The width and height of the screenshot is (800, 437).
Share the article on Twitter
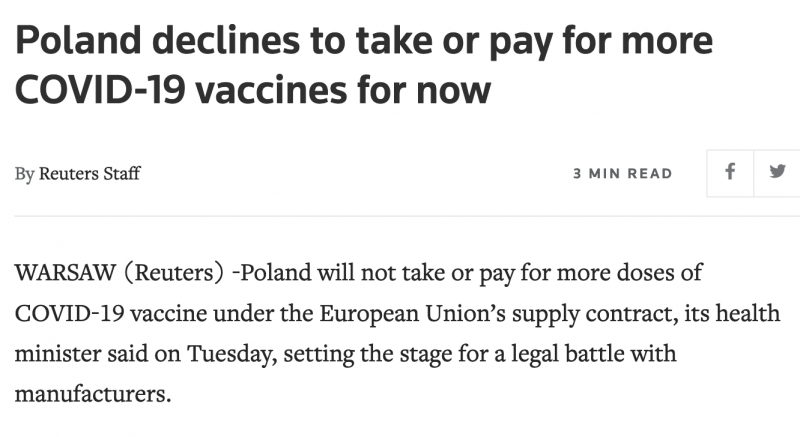point(777,172)
